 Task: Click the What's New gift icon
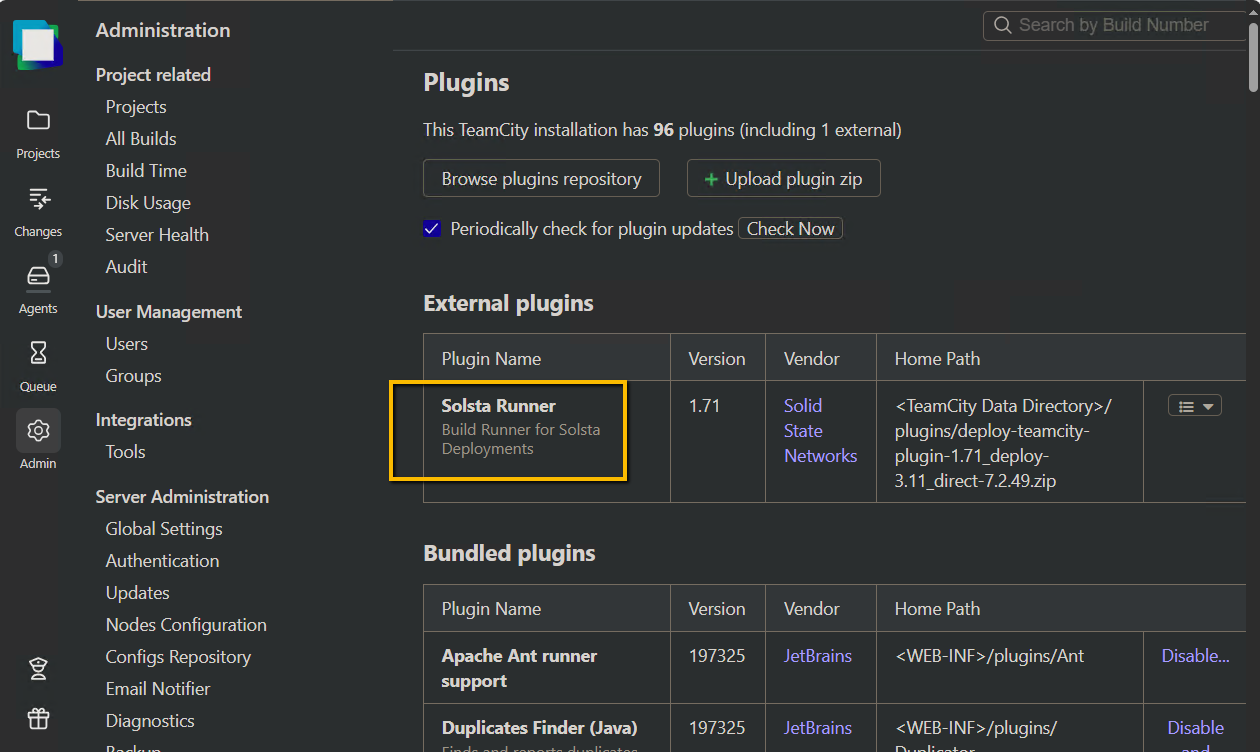coord(38,718)
